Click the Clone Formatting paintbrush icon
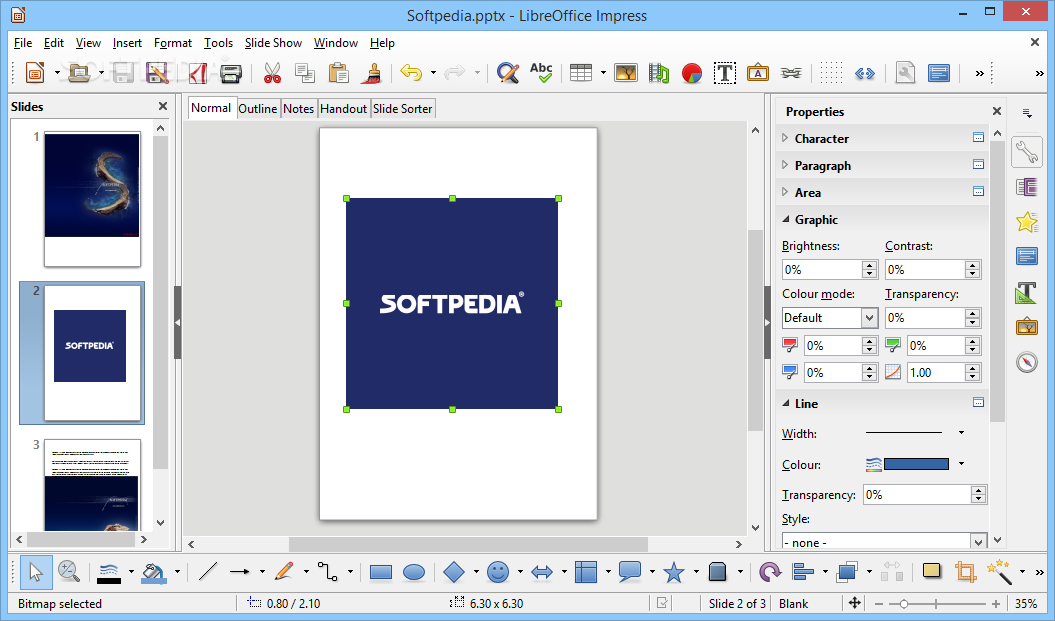This screenshot has height=621, width=1055. pyautogui.click(x=371, y=73)
